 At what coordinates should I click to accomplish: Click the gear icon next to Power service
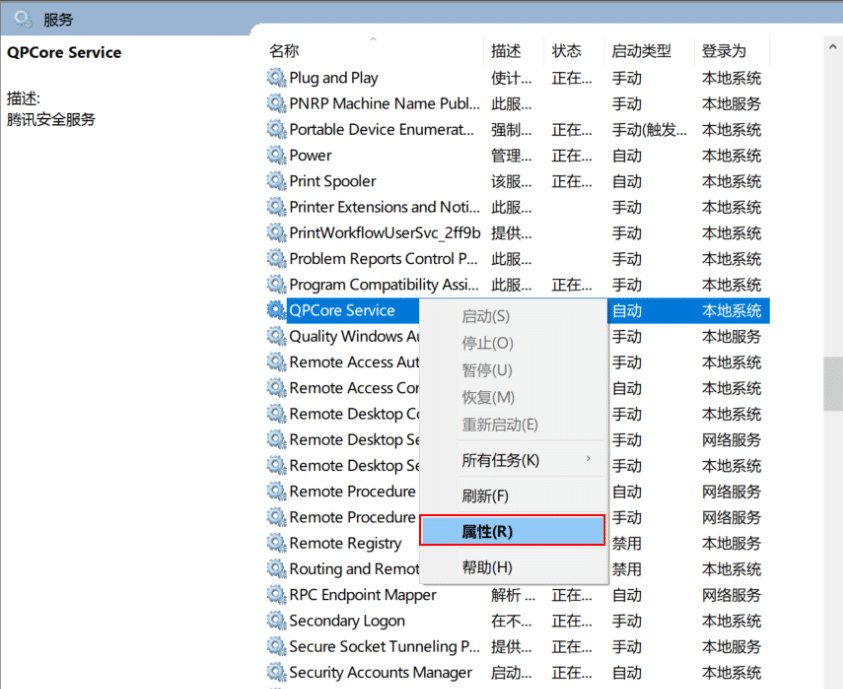click(x=276, y=155)
